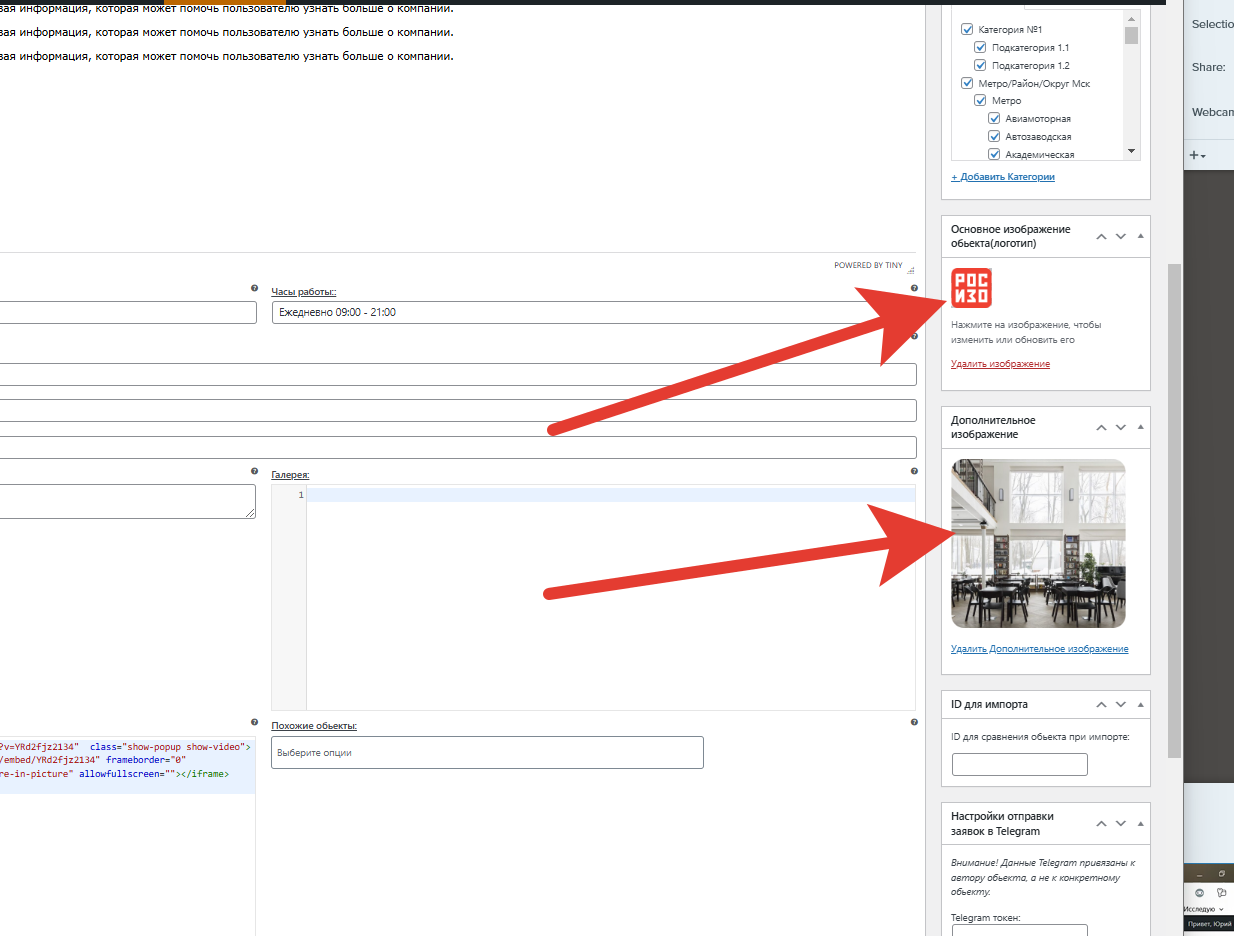Screen dimensions: 1234x936
Task: Click Удалить Дополнительное изображение link
Action: point(1039,649)
